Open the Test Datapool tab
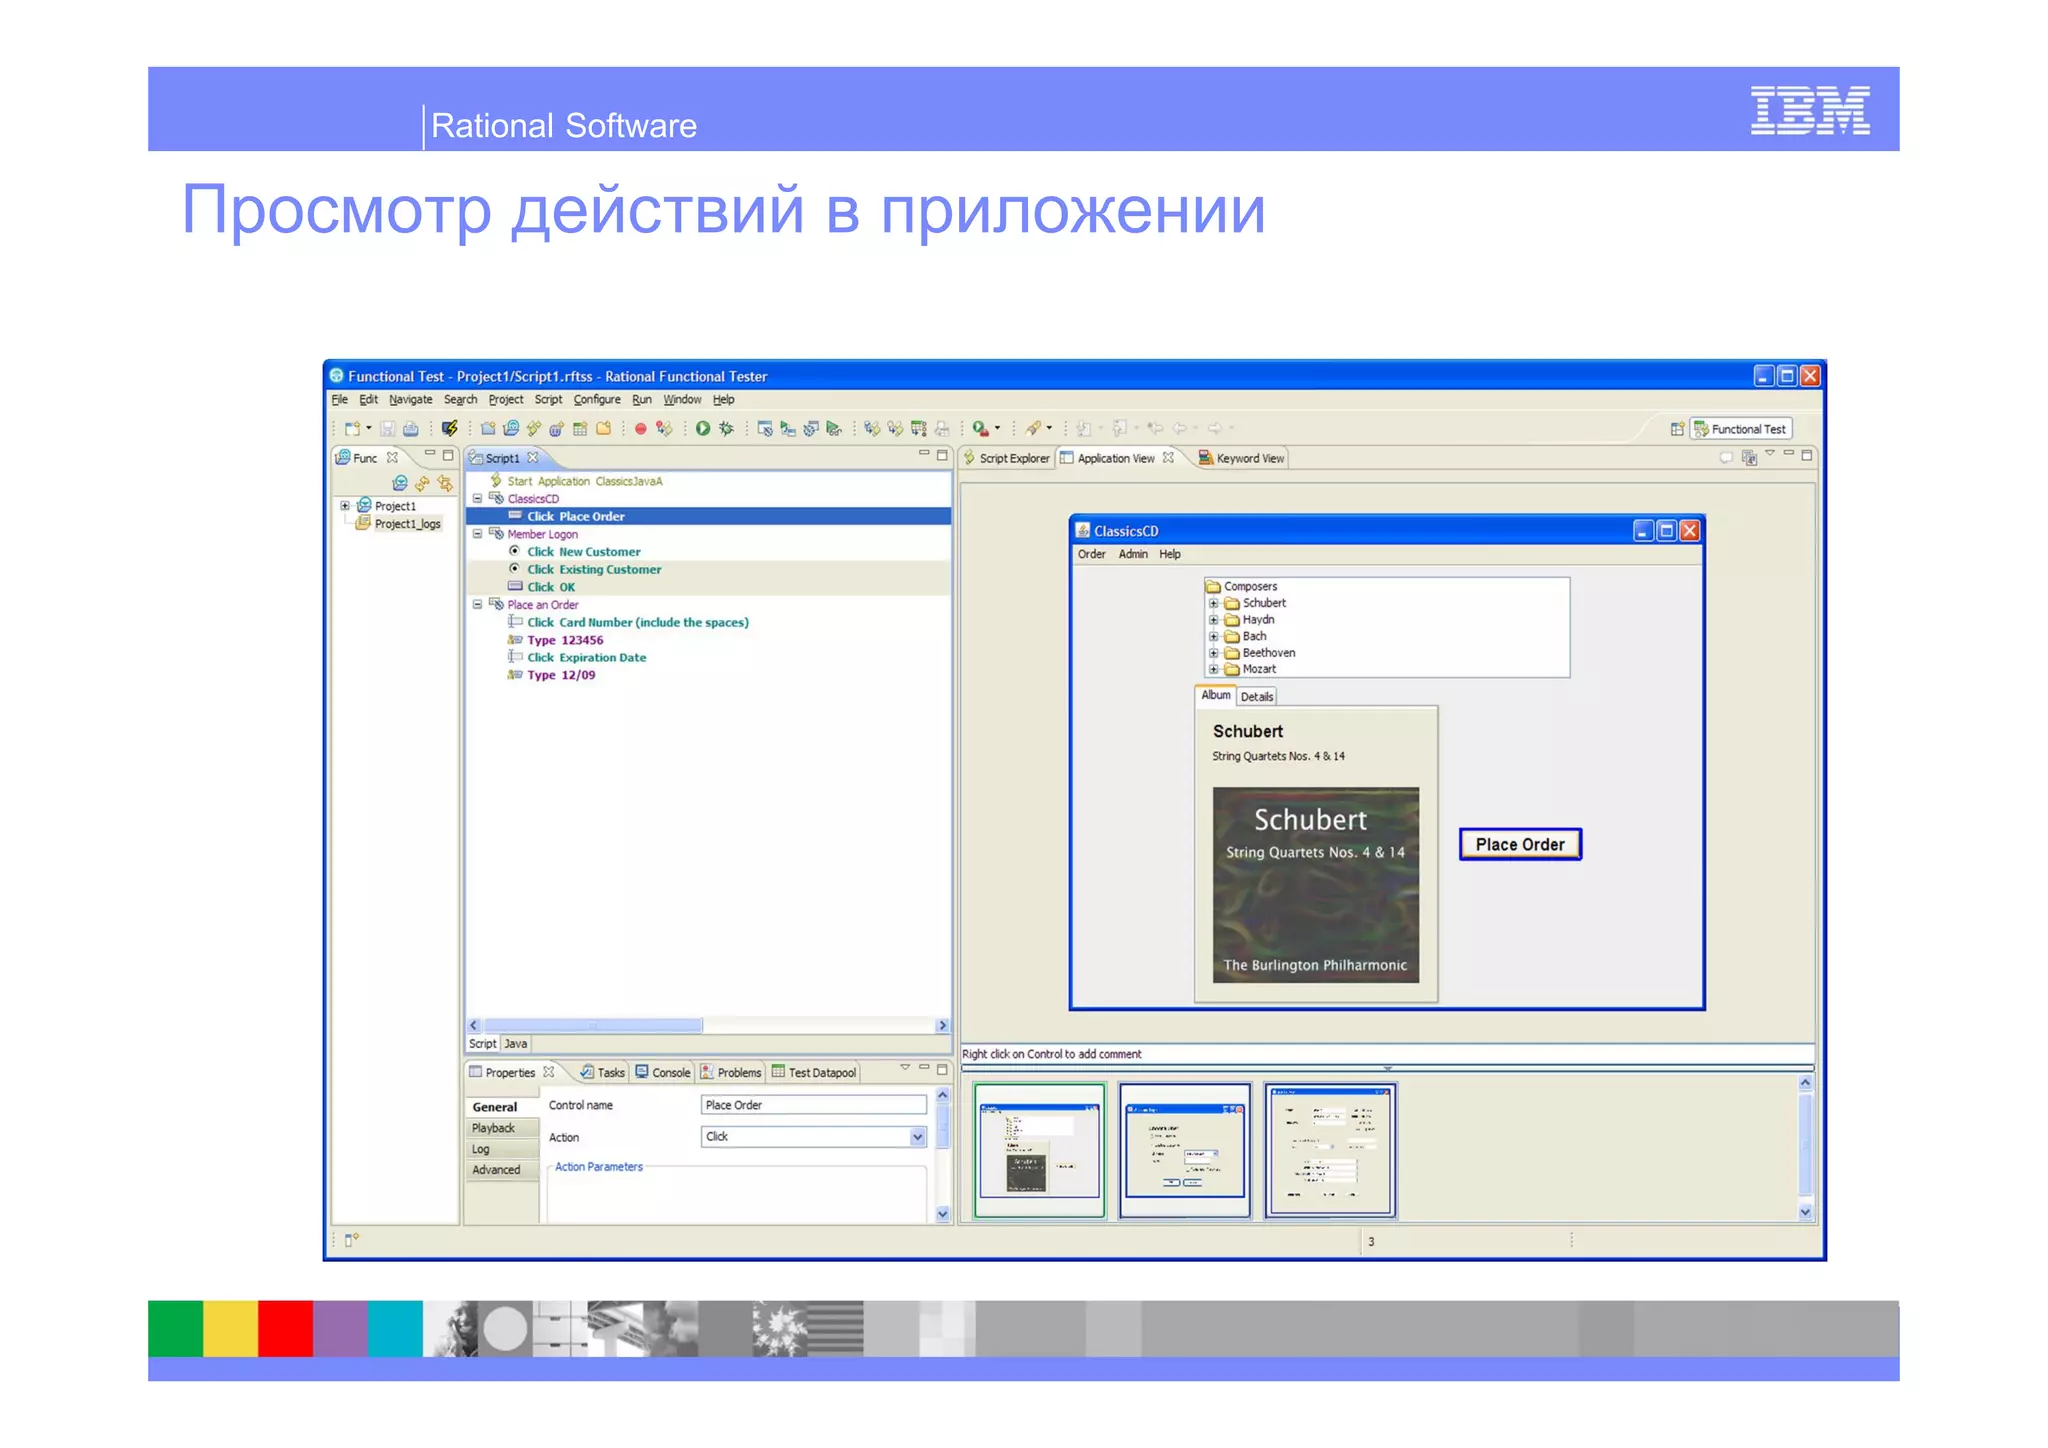Image resolution: width=2048 pixels, height=1448 pixels. pos(814,1072)
